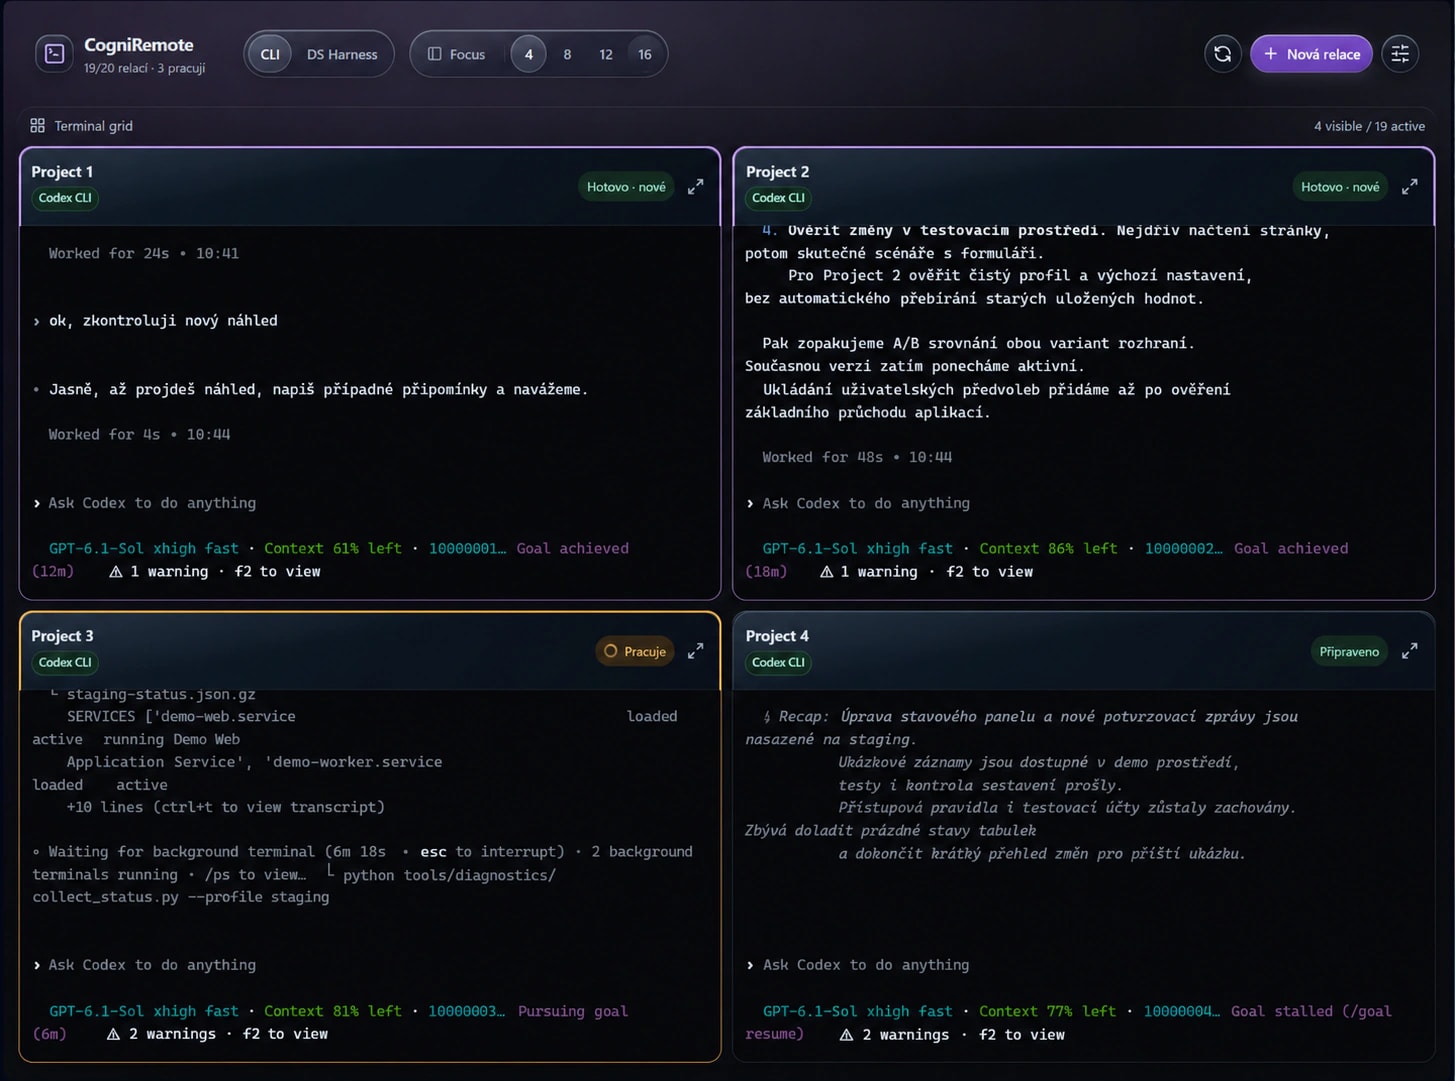The image size is (1455, 1081).
Task: Click the Terminal grid icon
Action: click(38, 125)
